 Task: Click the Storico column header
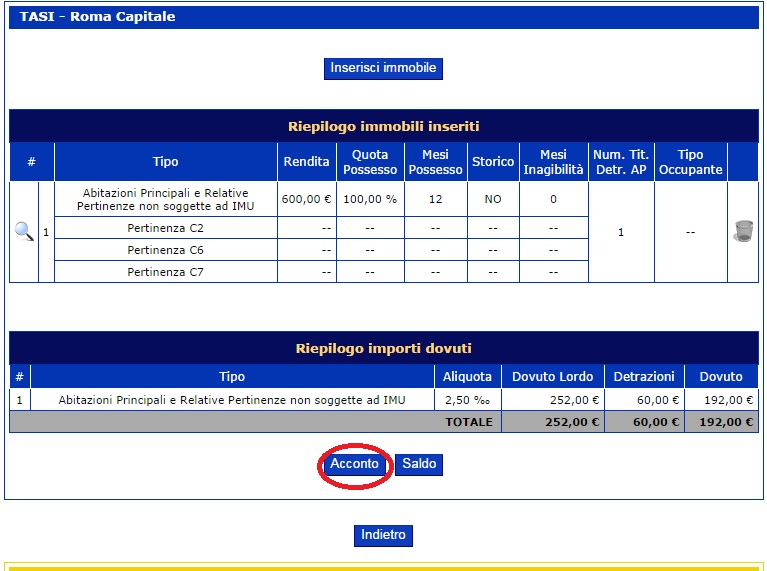493,162
